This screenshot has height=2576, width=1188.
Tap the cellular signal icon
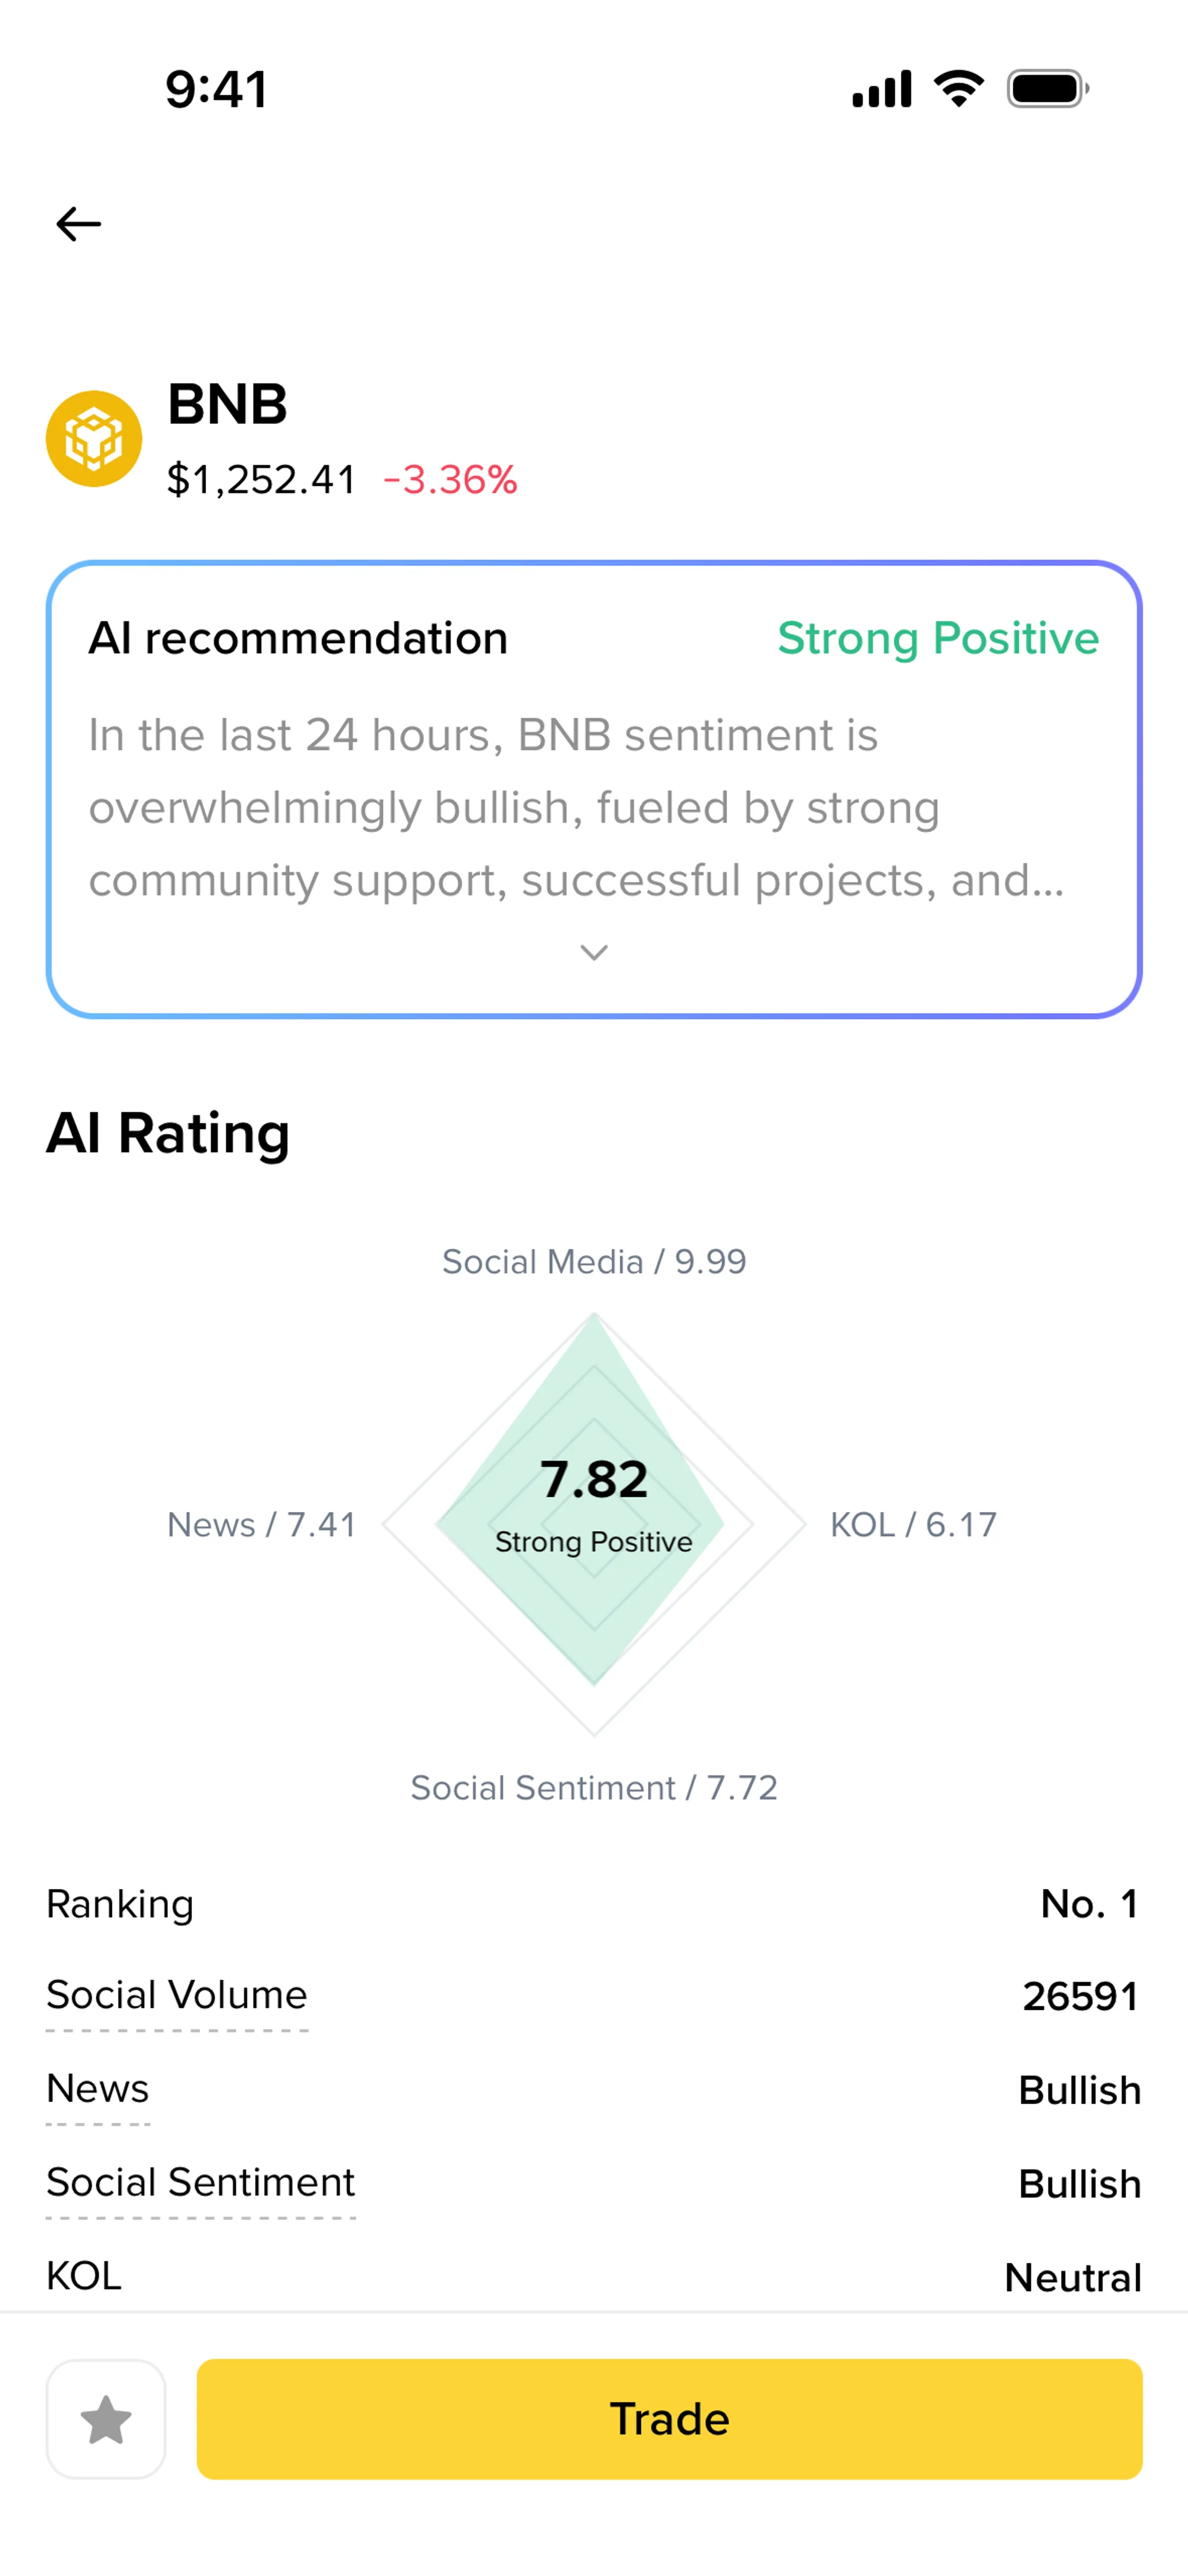point(882,89)
